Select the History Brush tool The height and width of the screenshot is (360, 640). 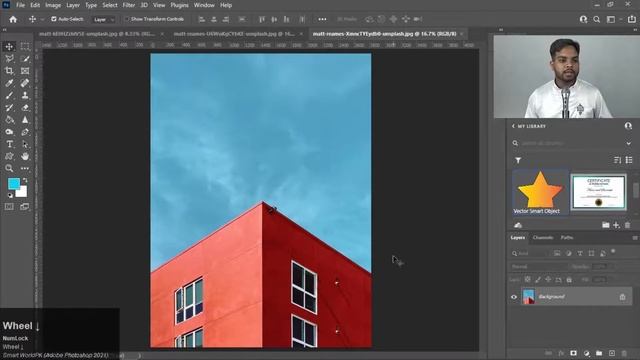9,108
